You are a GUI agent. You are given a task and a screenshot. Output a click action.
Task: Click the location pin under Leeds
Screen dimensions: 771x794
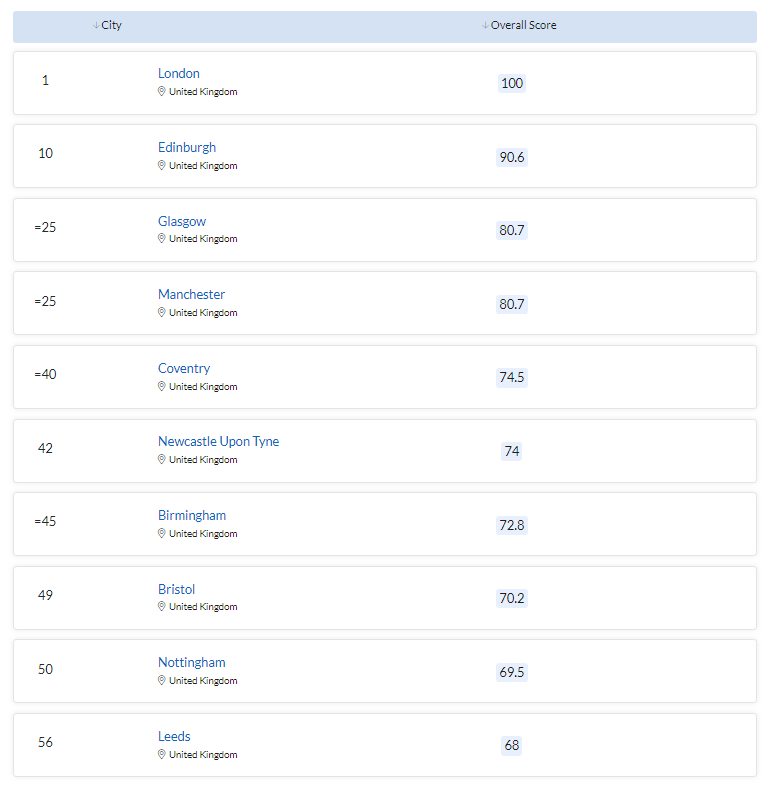click(161, 754)
